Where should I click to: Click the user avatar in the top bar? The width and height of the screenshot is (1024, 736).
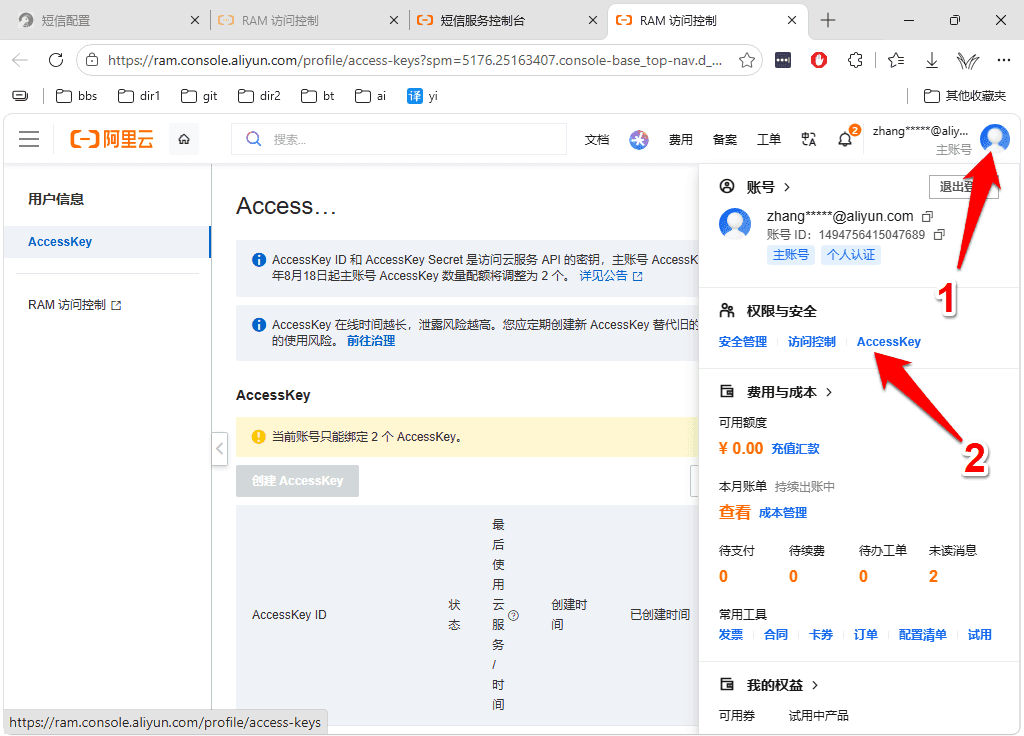[995, 138]
